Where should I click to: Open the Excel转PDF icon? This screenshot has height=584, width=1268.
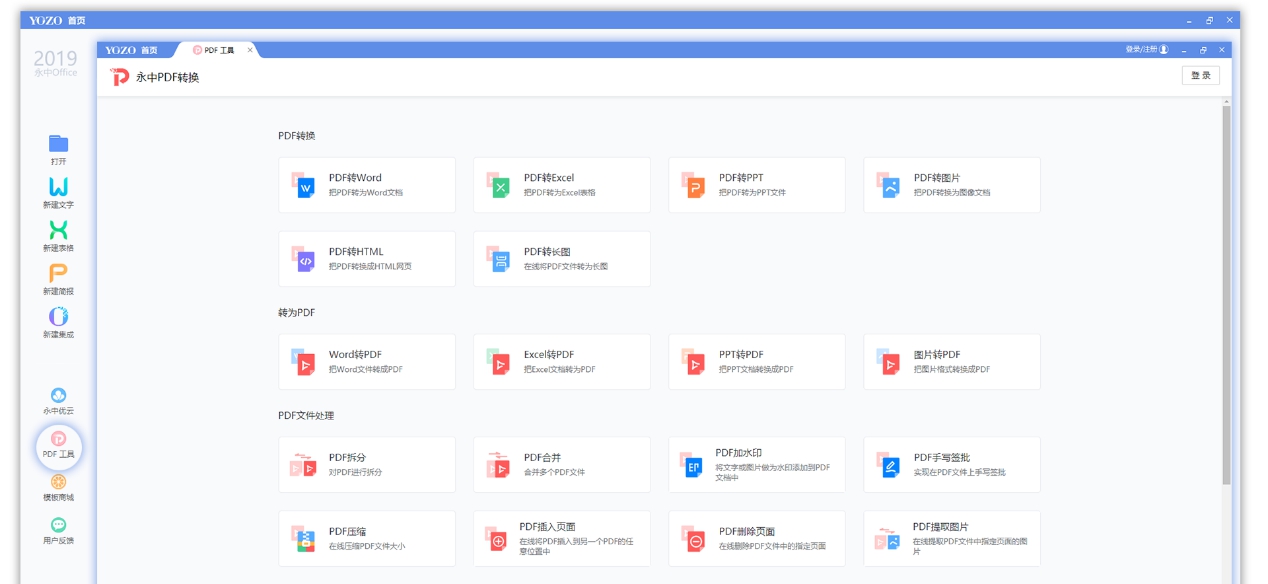498,362
